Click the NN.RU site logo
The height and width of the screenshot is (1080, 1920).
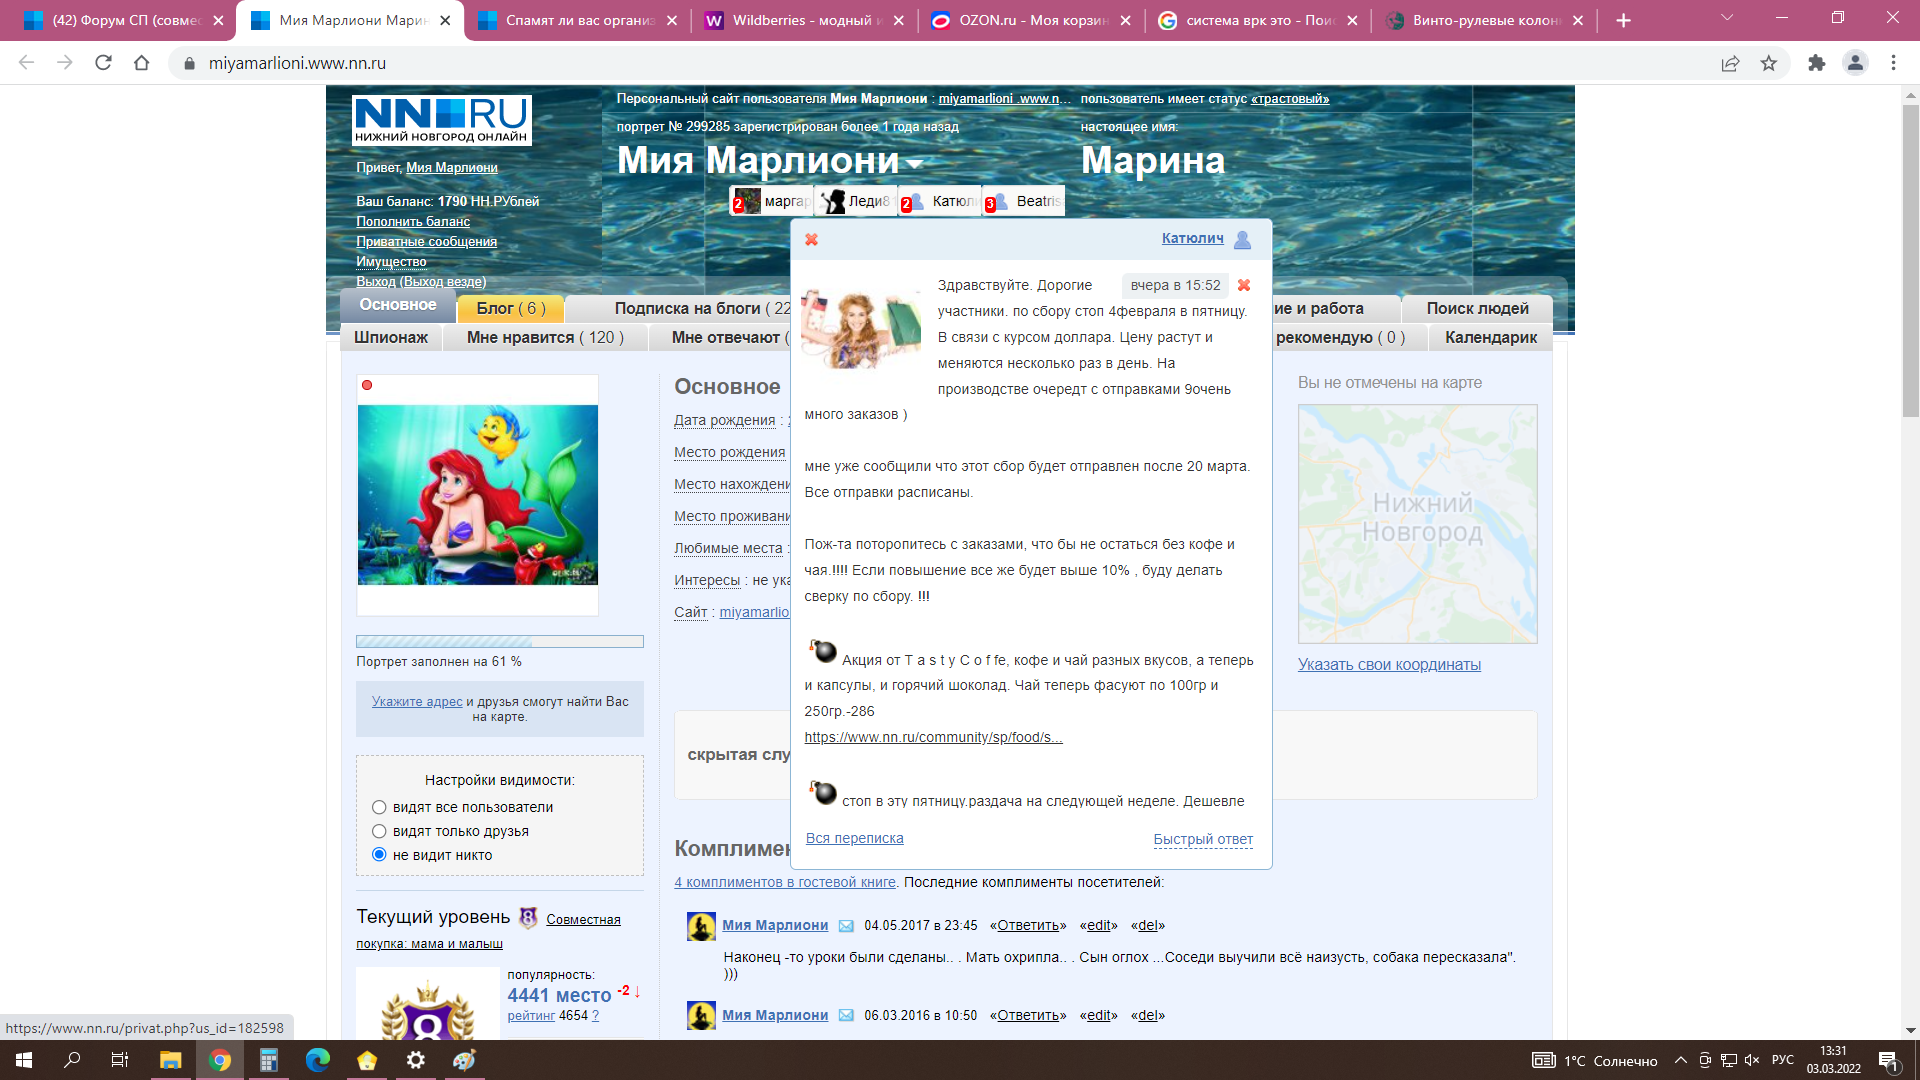[x=441, y=120]
